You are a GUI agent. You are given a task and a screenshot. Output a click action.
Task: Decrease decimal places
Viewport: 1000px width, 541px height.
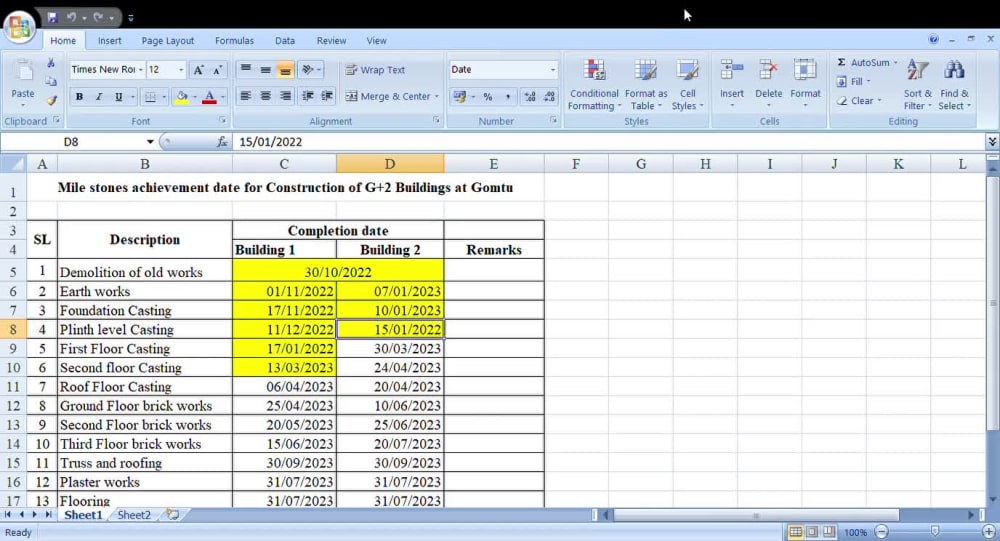tap(549, 97)
